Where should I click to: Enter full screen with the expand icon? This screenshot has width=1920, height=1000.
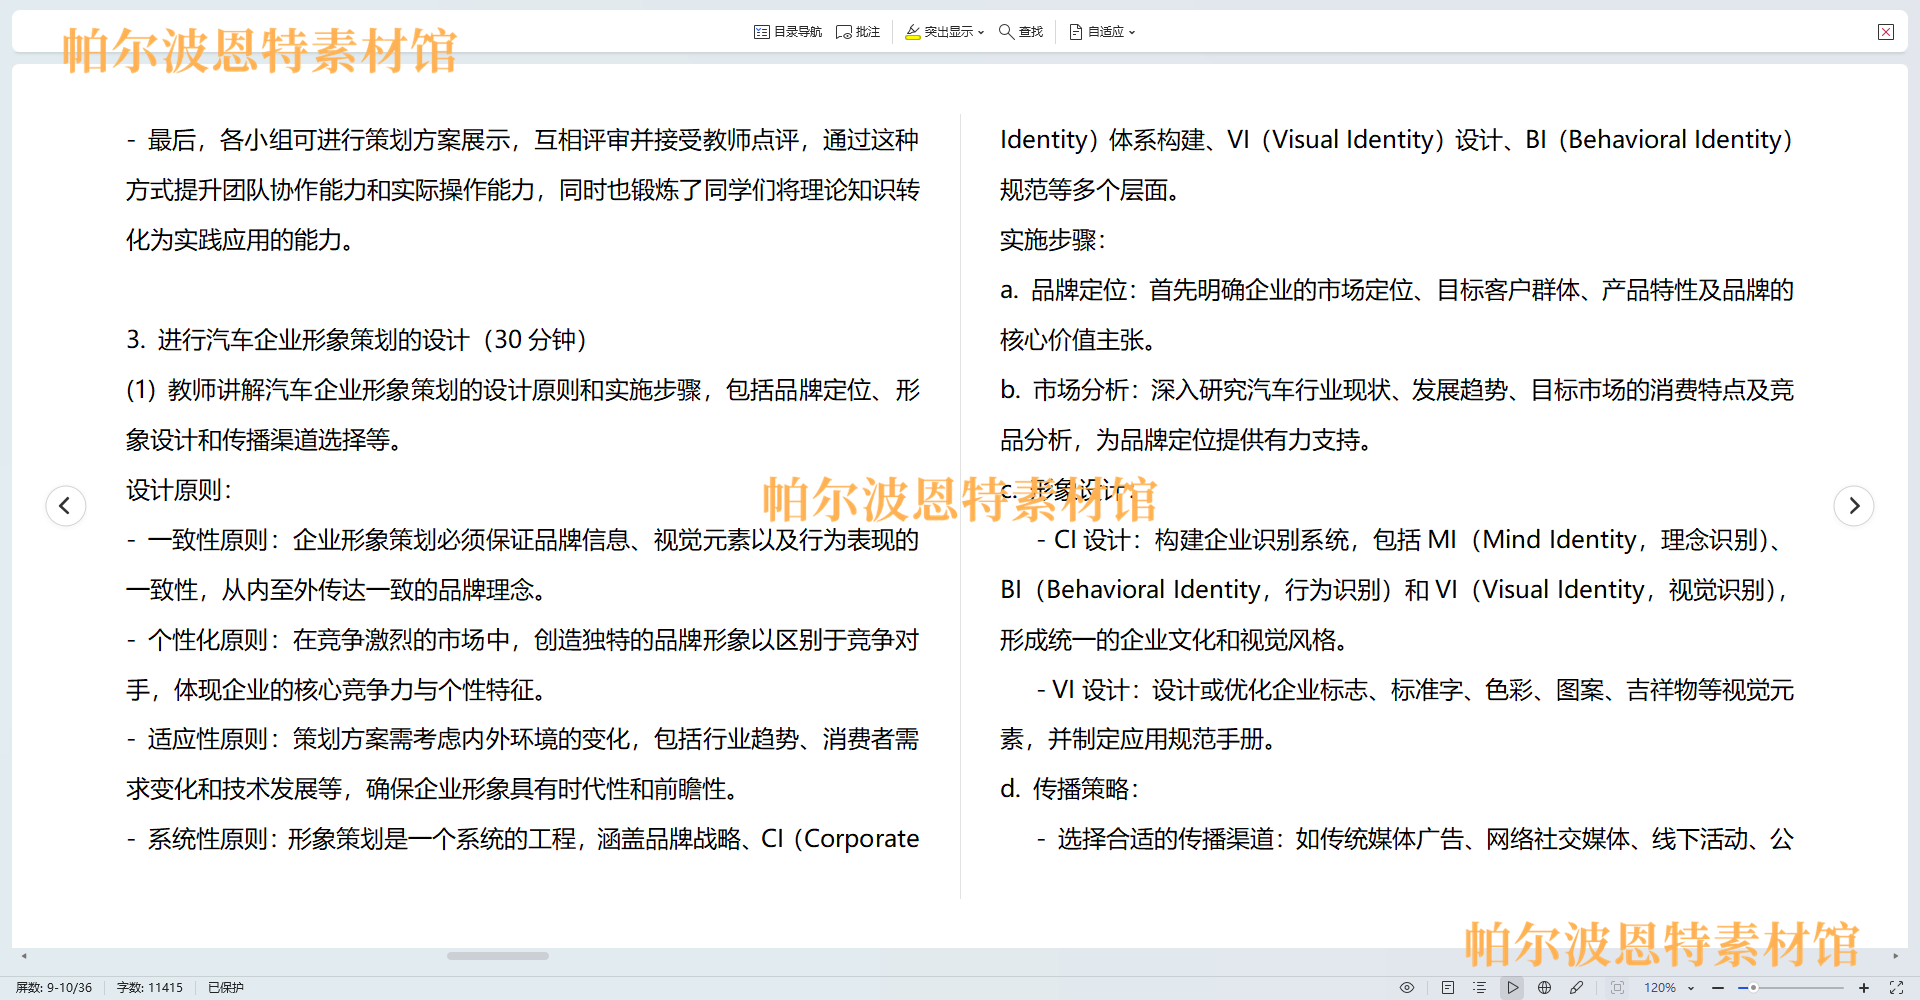coord(1896,987)
